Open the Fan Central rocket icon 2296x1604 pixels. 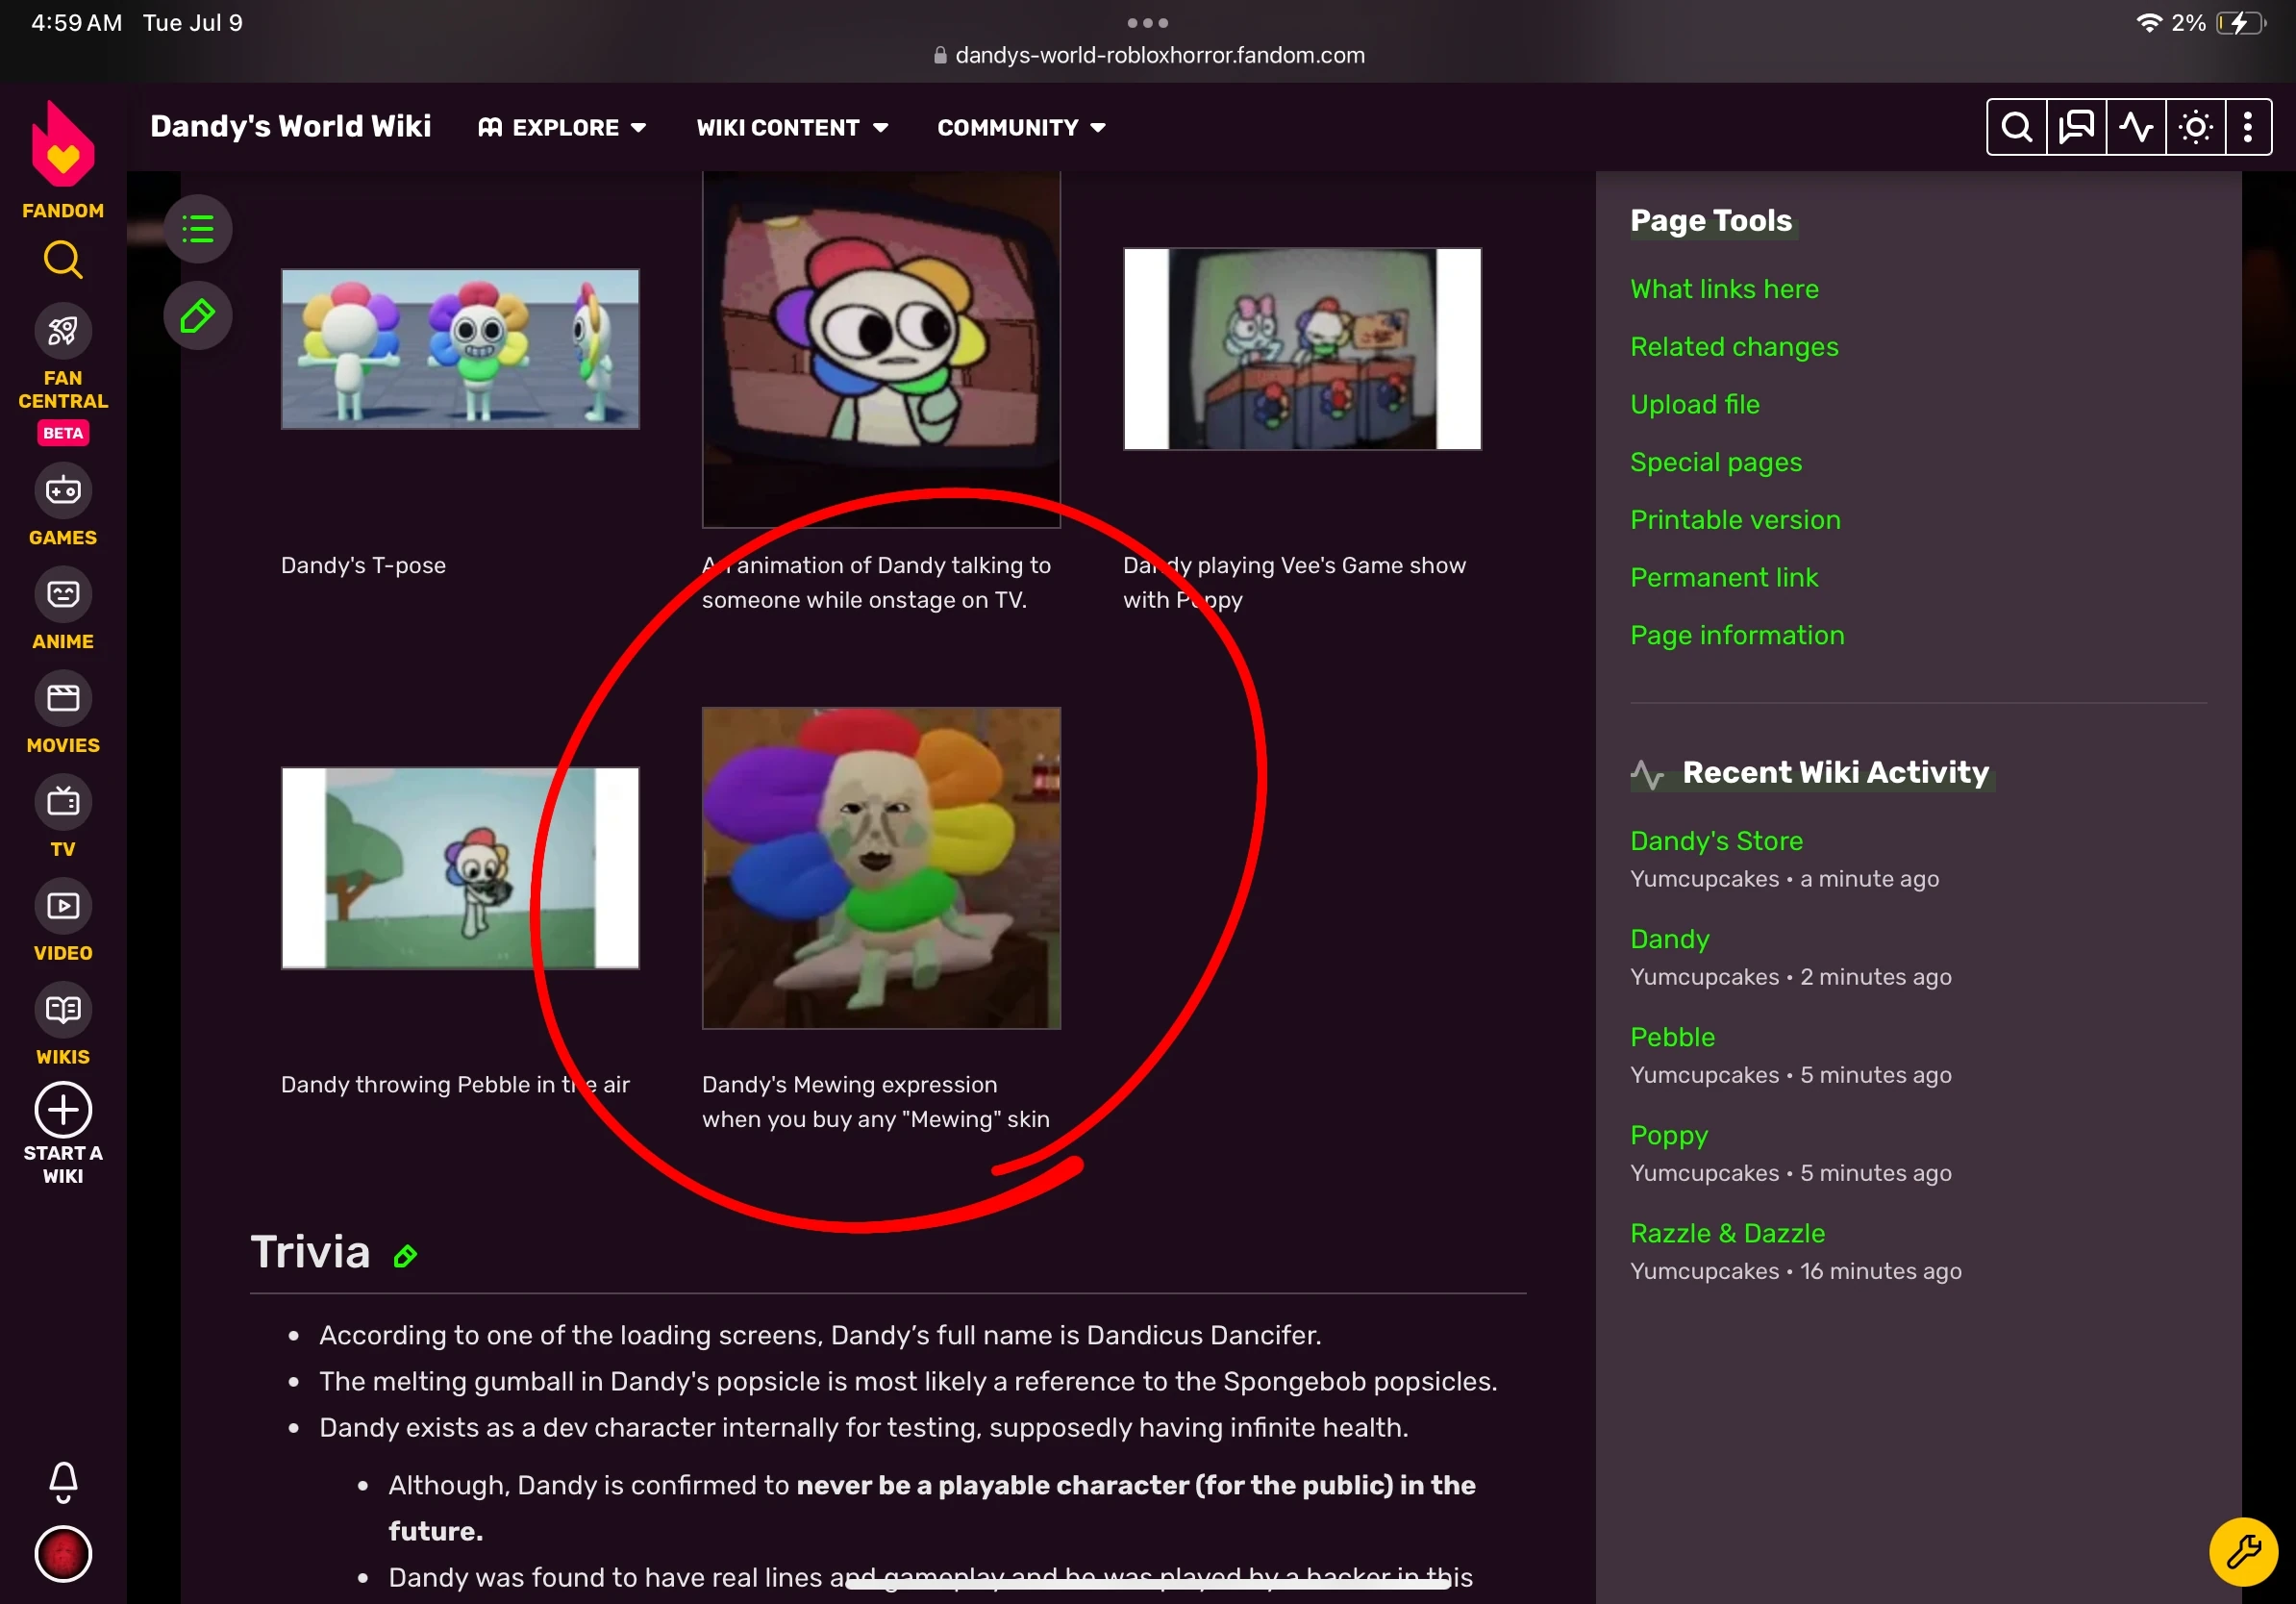click(63, 331)
